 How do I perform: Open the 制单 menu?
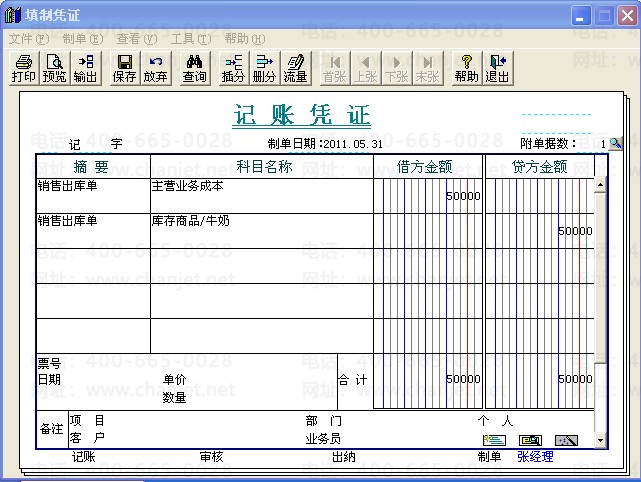click(82, 38)
